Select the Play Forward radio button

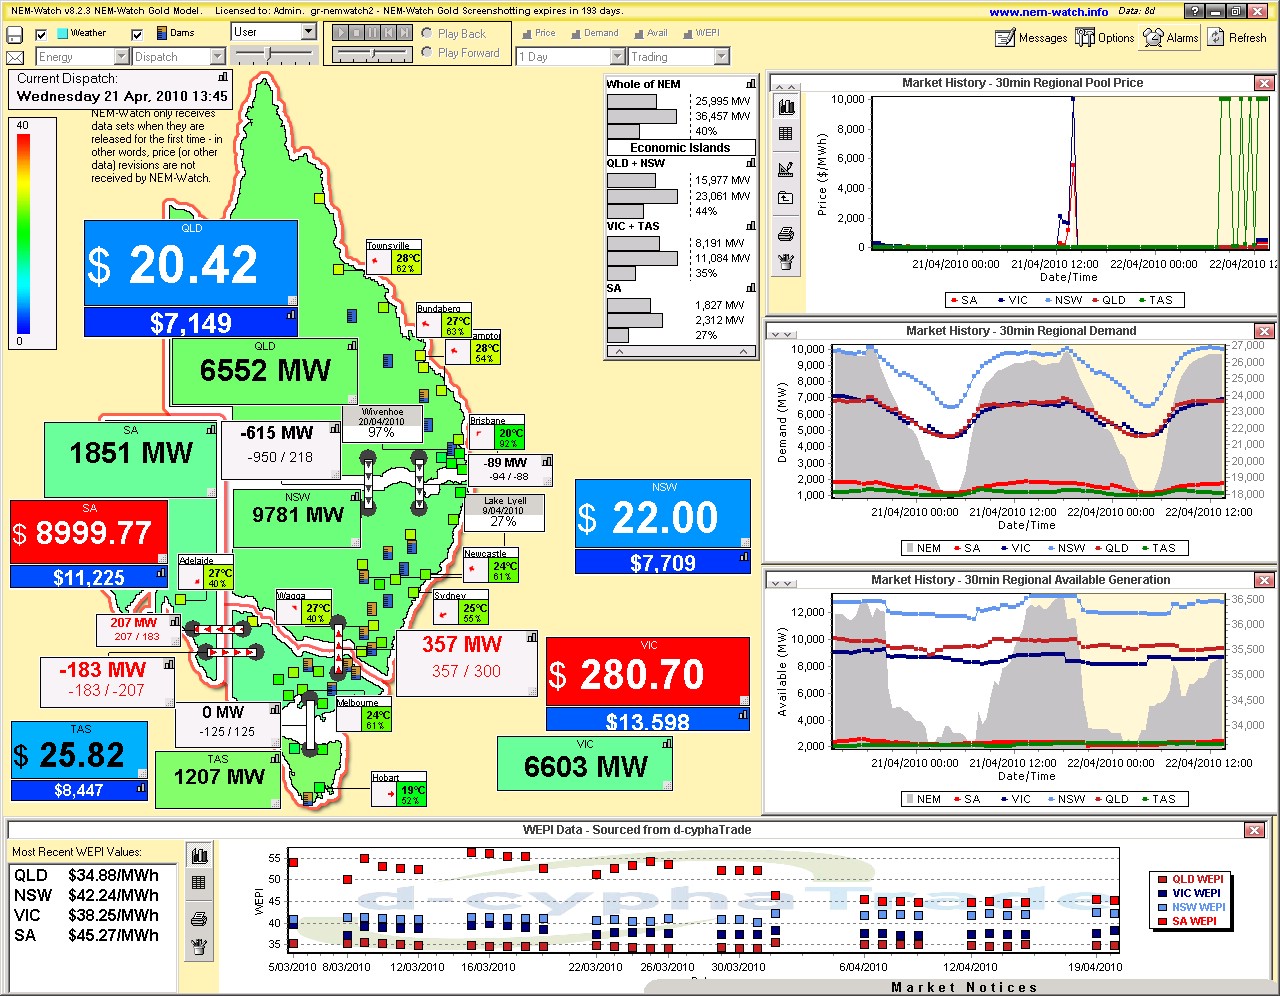[428, 53]
